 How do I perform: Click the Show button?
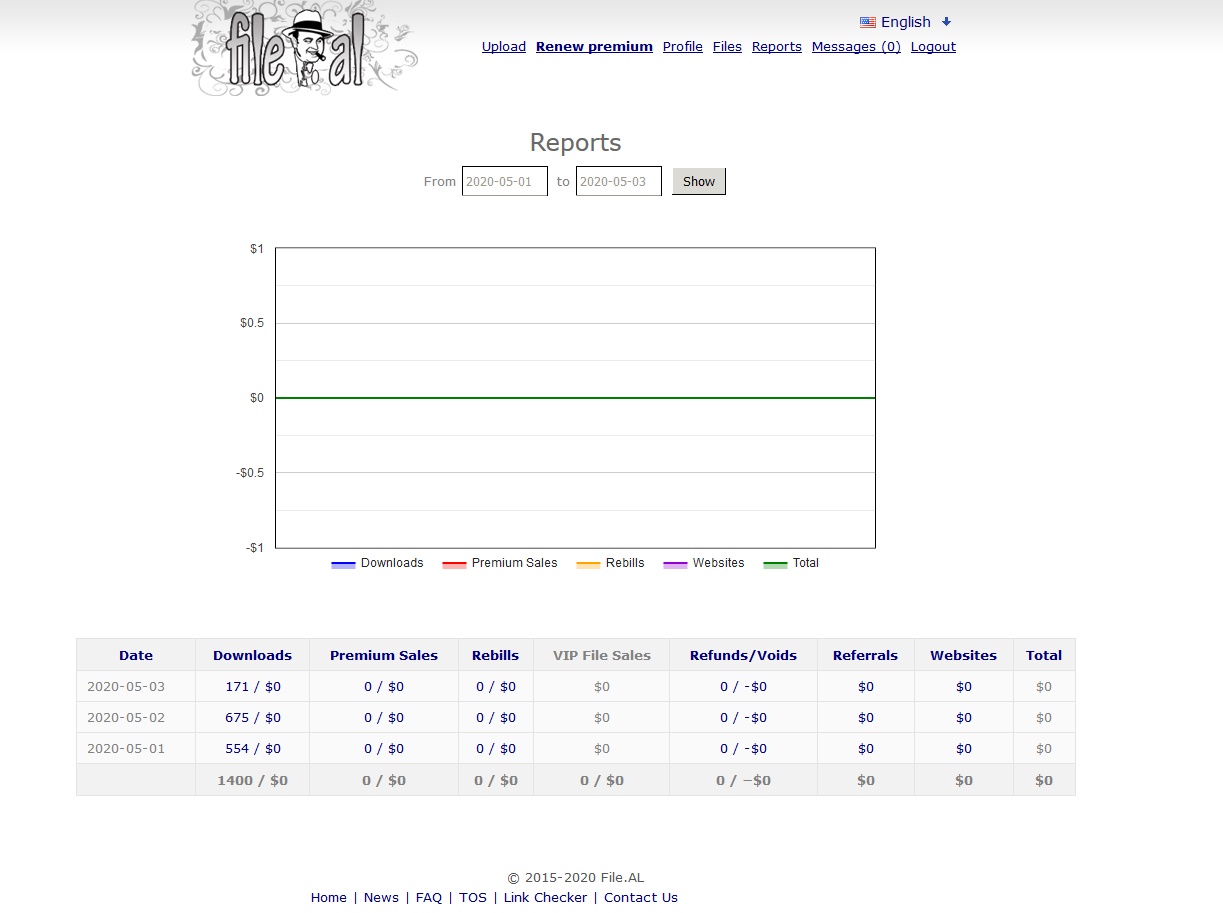coord(698,181)
